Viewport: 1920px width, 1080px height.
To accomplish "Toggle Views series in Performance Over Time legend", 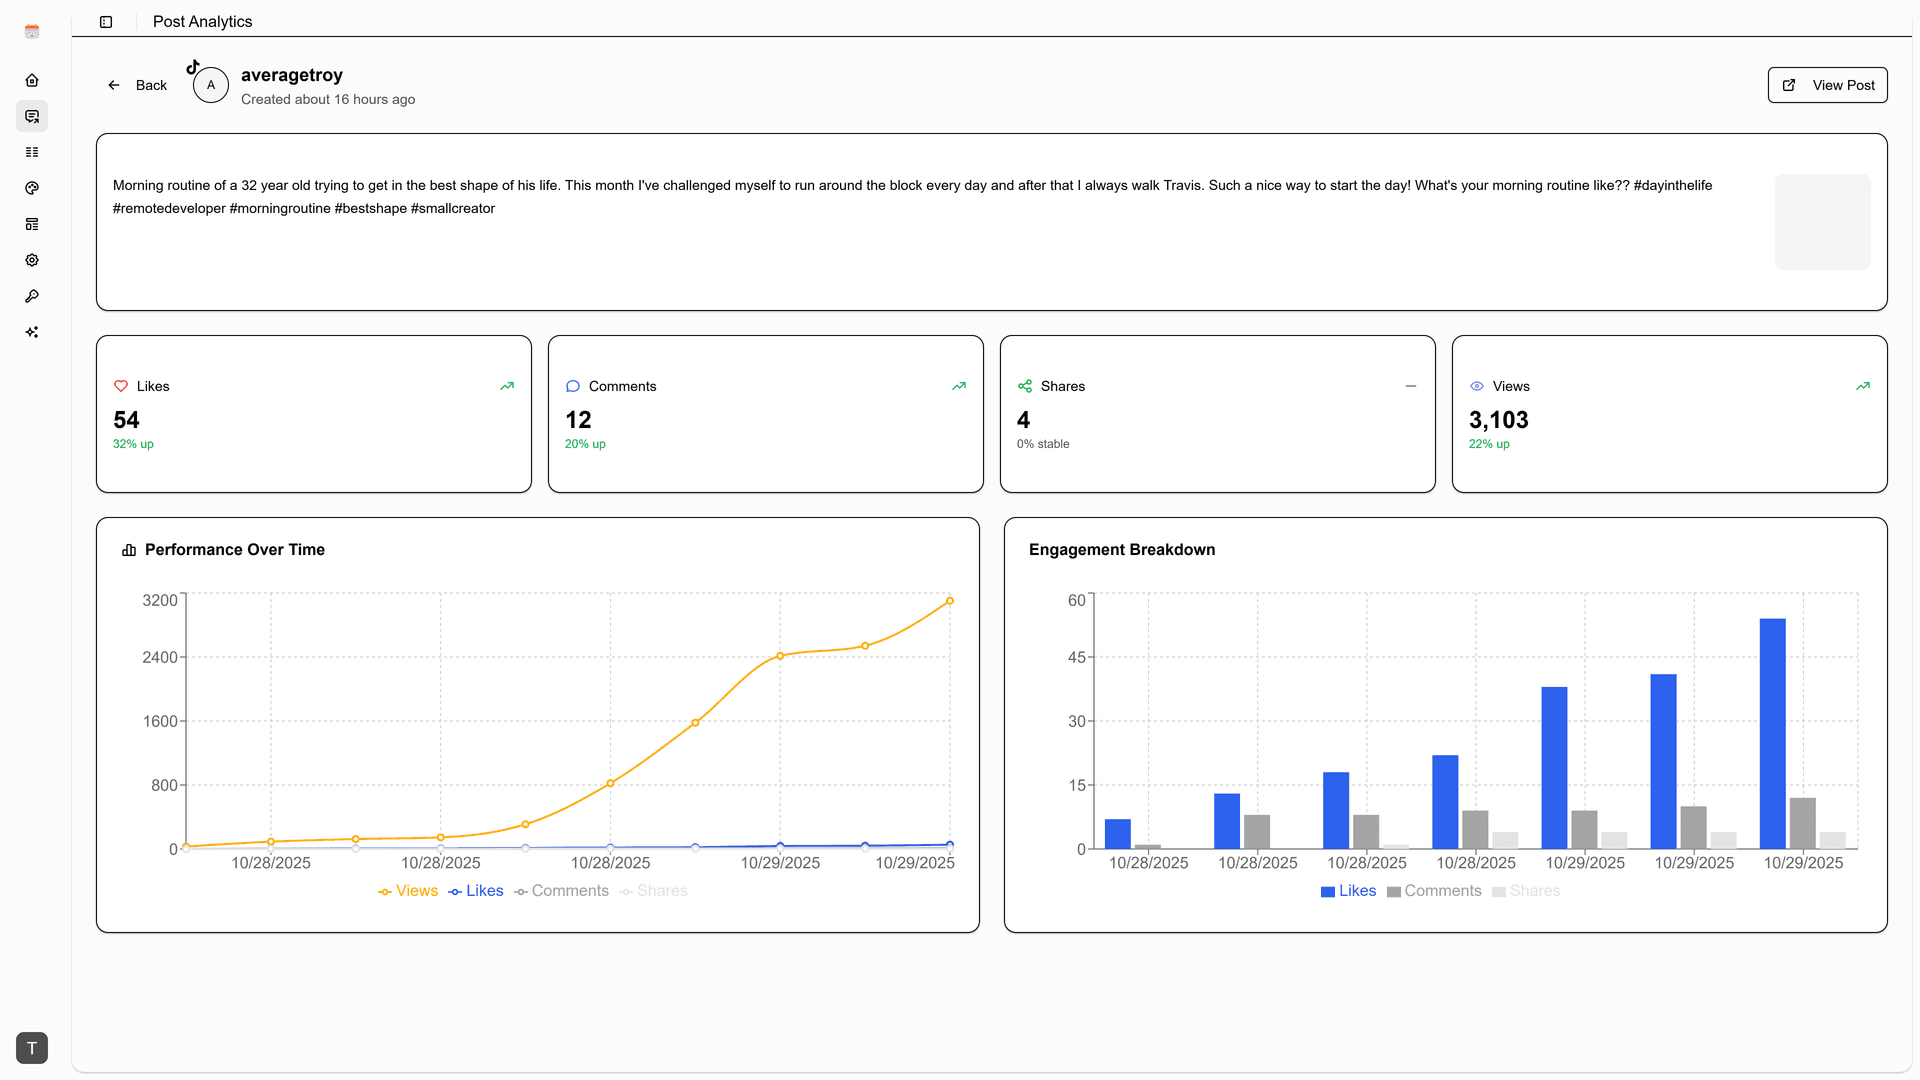I will pos(408,890).
